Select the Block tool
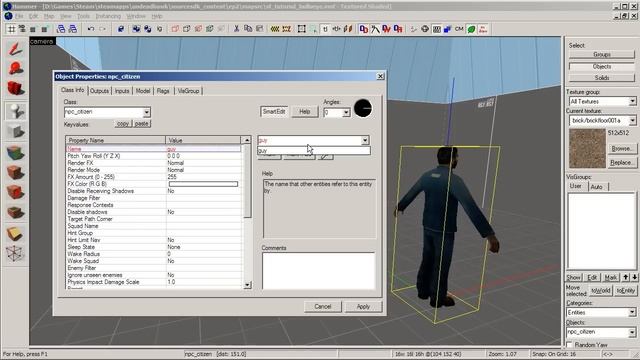The image size is (640, 360). pyautogui.click(x=16, y=131)
